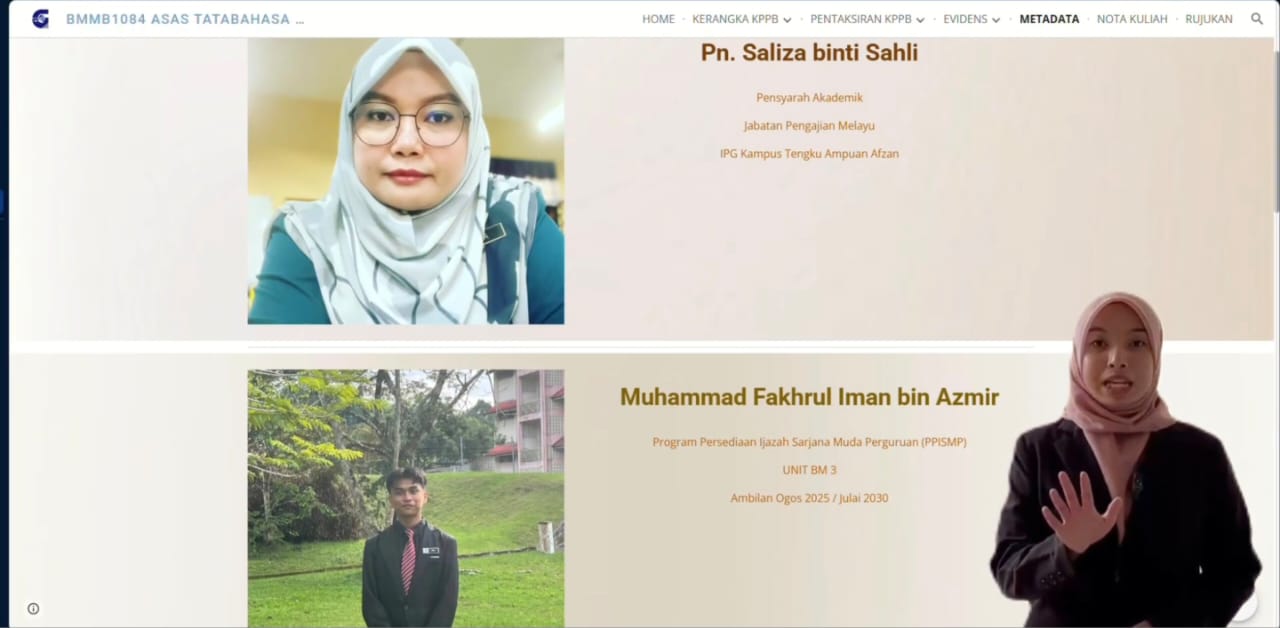This screenshot has height=628, width=1280.
Task: Open the RUJUKAN page
Action: (x=1209, y=19)
